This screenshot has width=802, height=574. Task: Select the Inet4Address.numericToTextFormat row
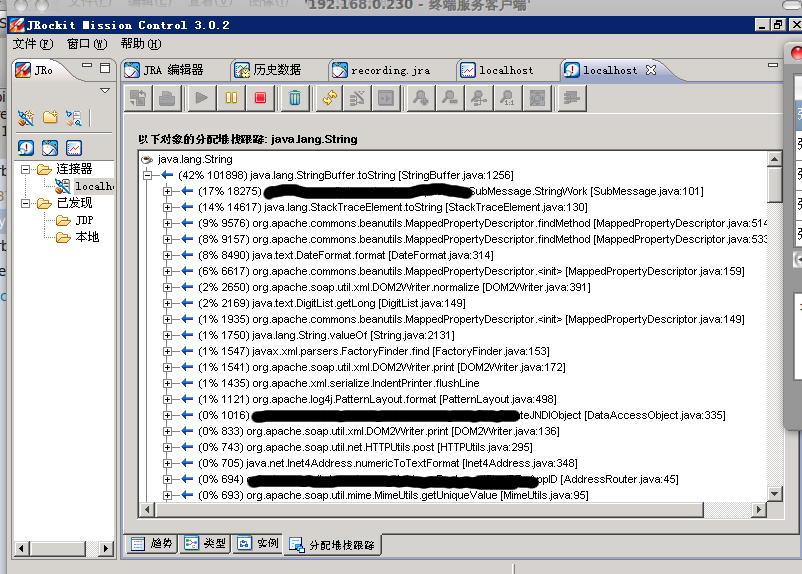388,463
